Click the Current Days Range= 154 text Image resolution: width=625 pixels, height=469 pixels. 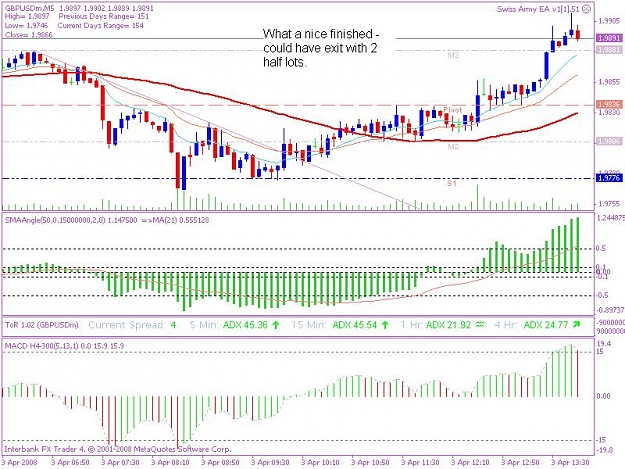coord(100,26)
